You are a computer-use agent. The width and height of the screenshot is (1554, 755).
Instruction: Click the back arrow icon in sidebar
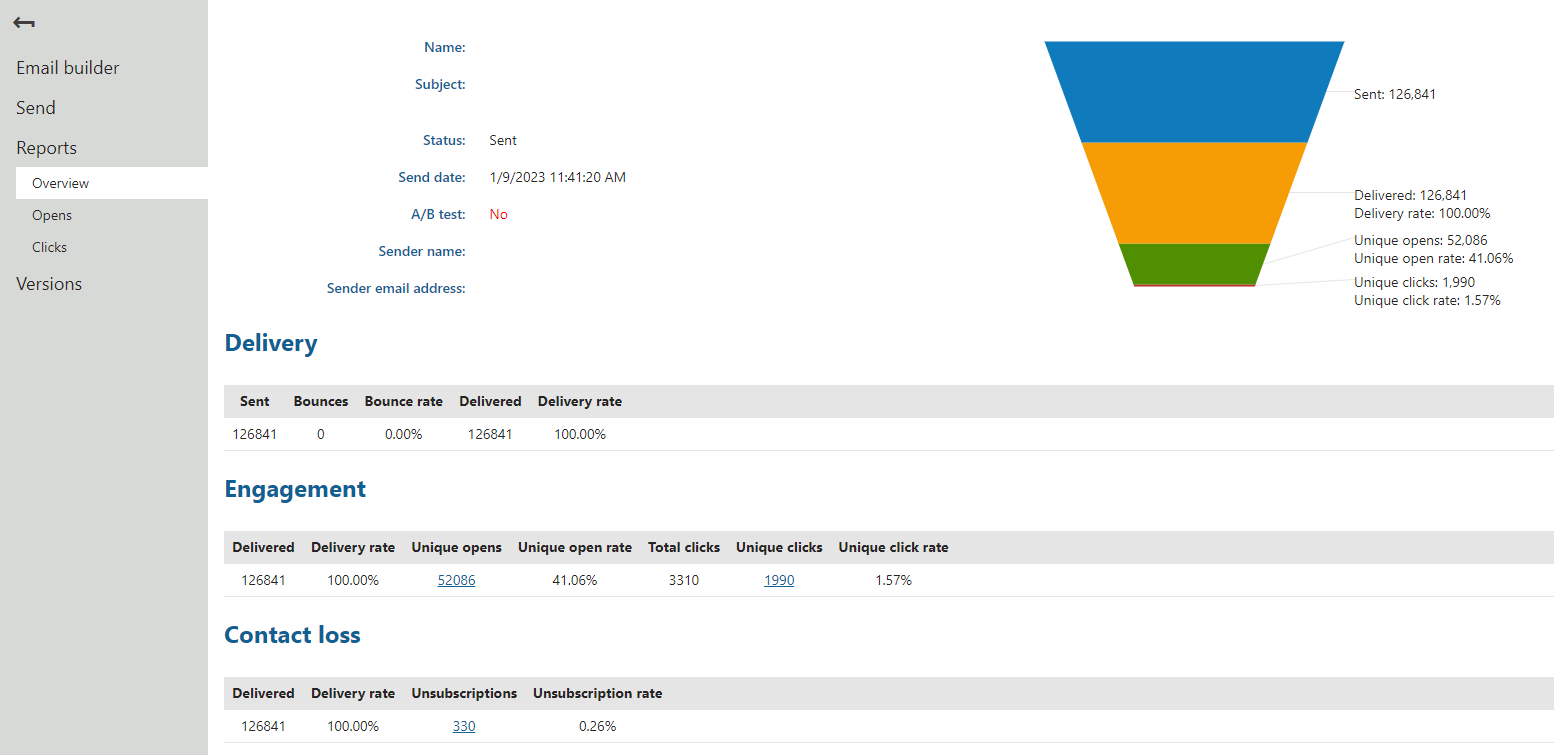click(24, 23)
